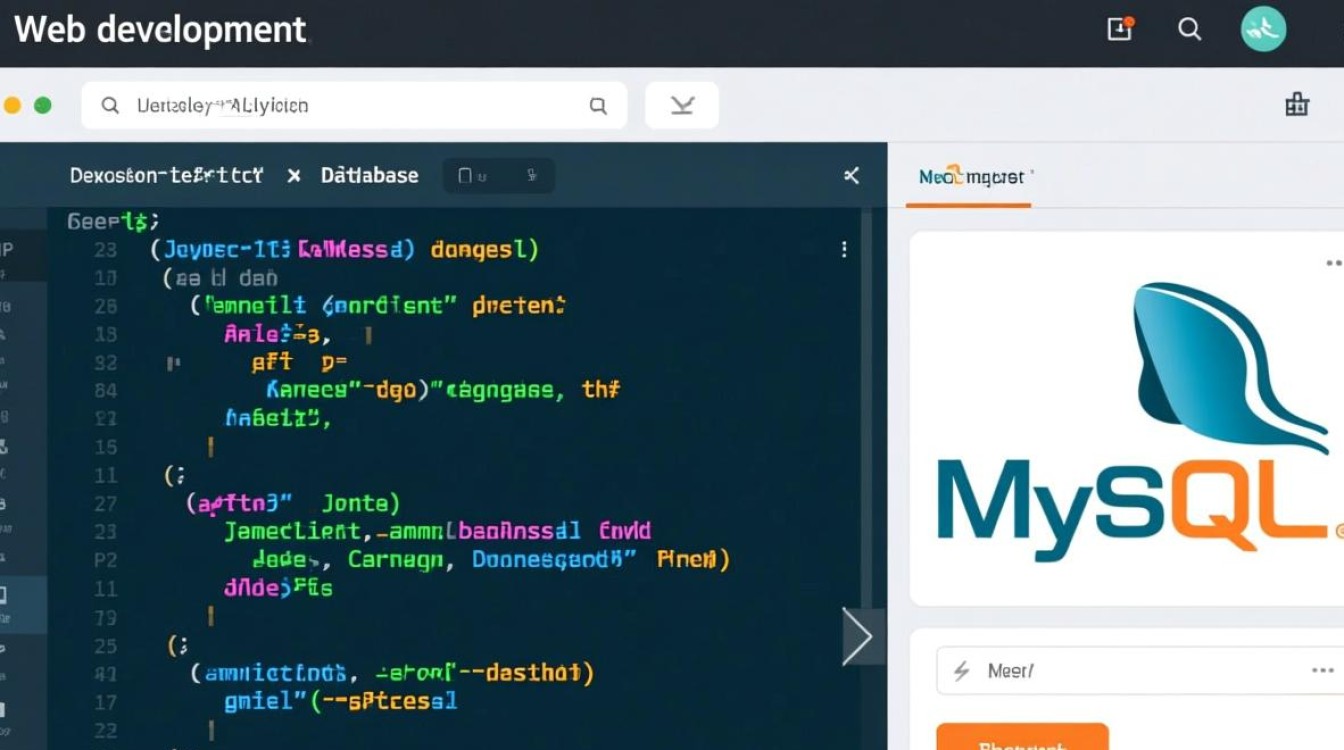Open the vertical ellipsis menu in the editor

click(x=844, y=250)
